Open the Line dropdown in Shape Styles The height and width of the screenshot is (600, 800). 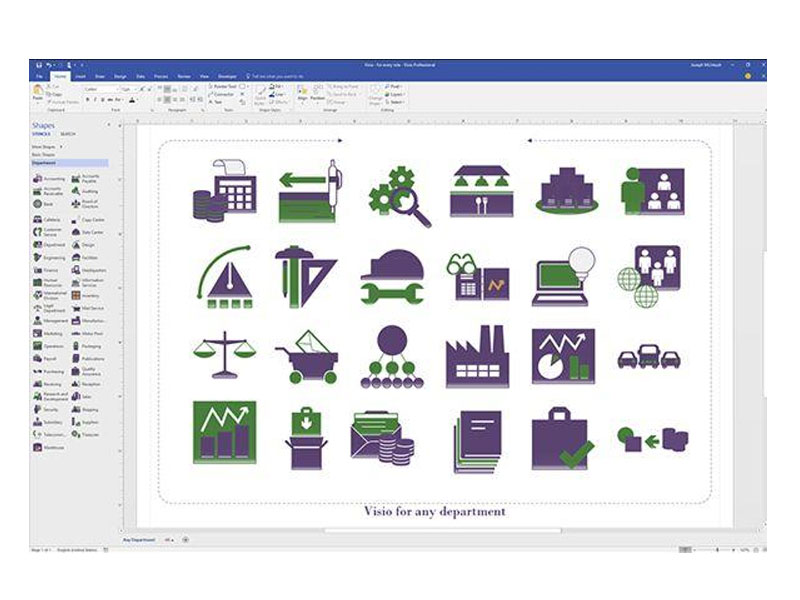(x=277, y=94)
